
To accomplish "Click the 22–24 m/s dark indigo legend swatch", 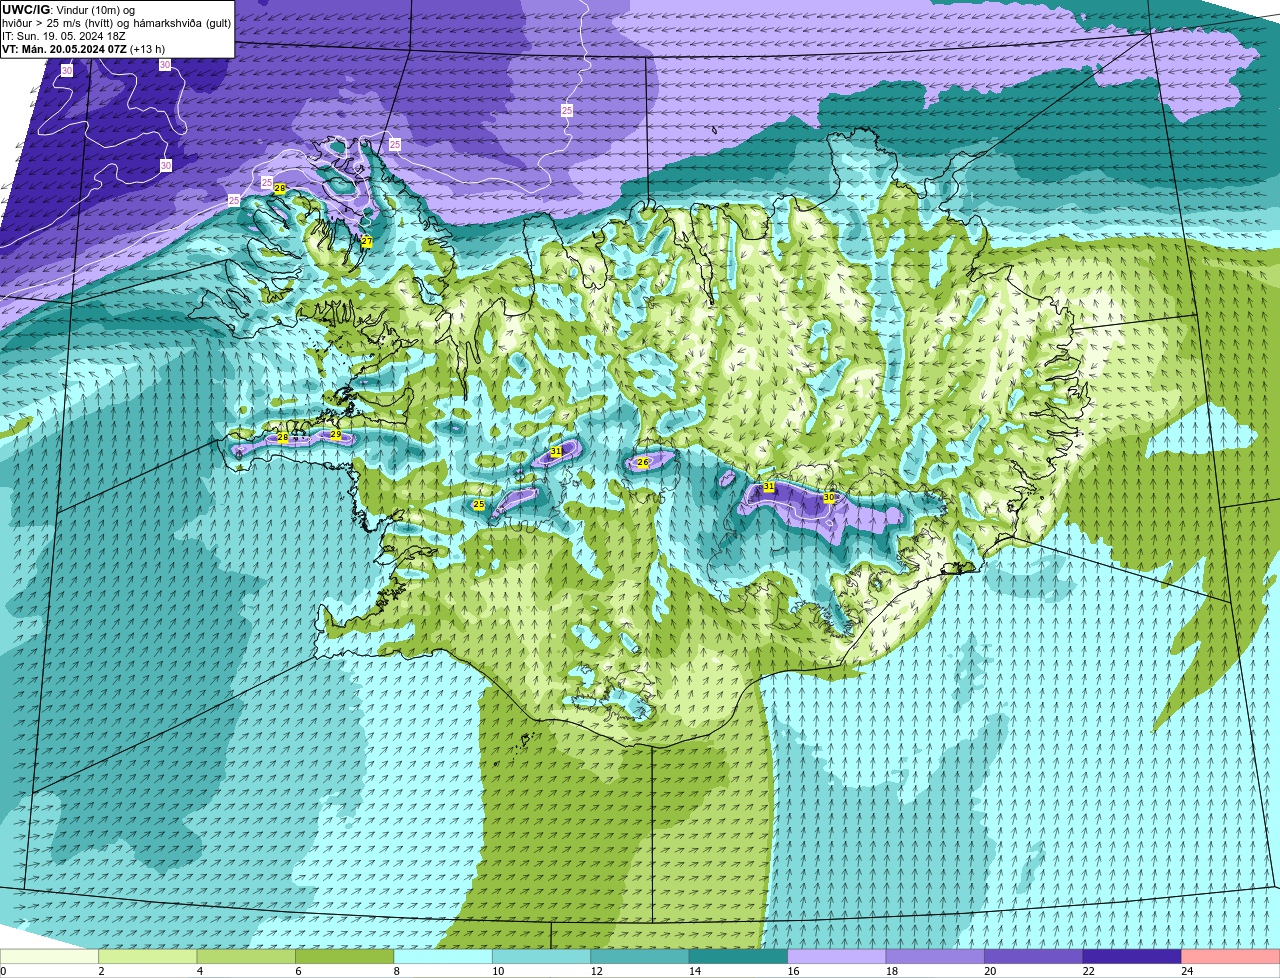I will click(x=1132, y=956).
